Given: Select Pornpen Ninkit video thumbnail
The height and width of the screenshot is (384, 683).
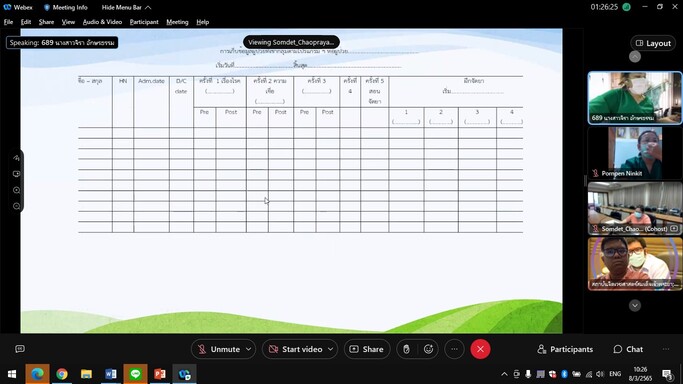Looking at the screenshot, I should point(635,153).
